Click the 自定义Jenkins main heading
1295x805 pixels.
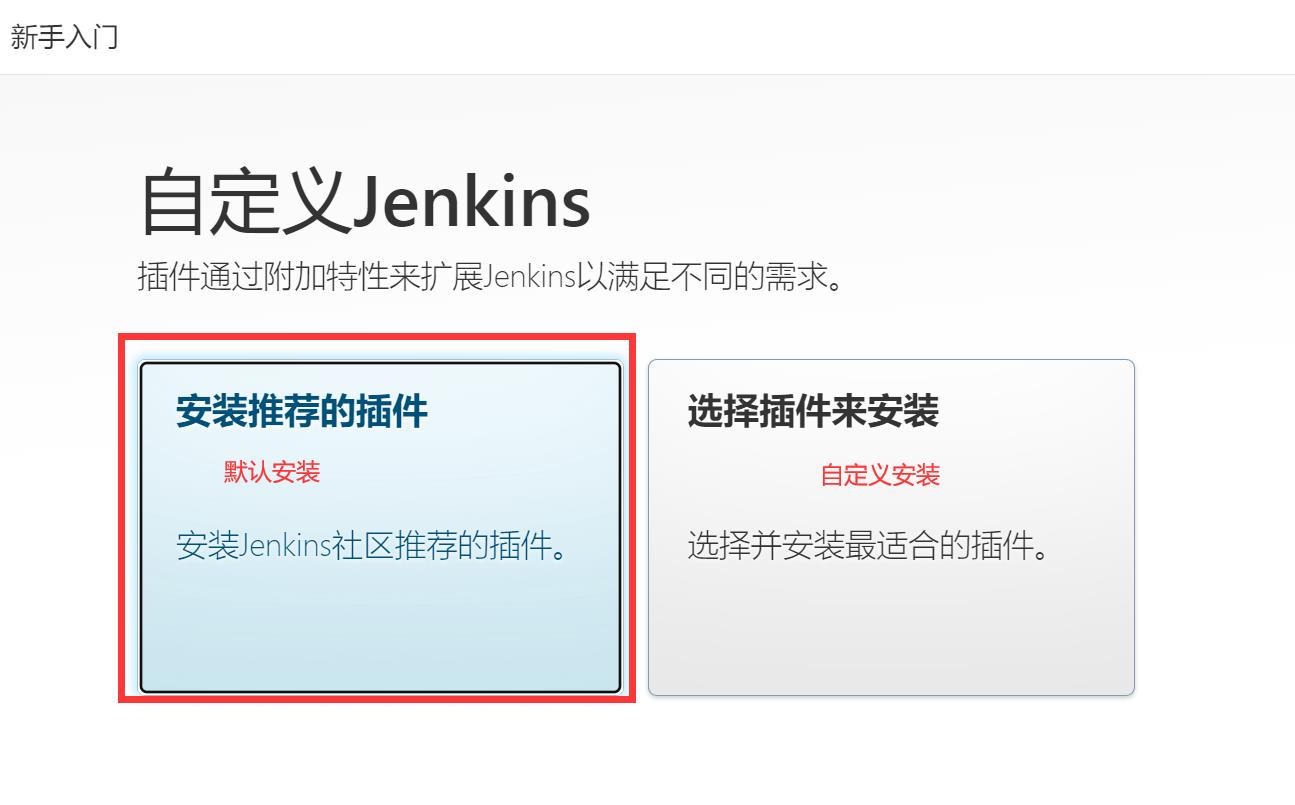point(365,202)
